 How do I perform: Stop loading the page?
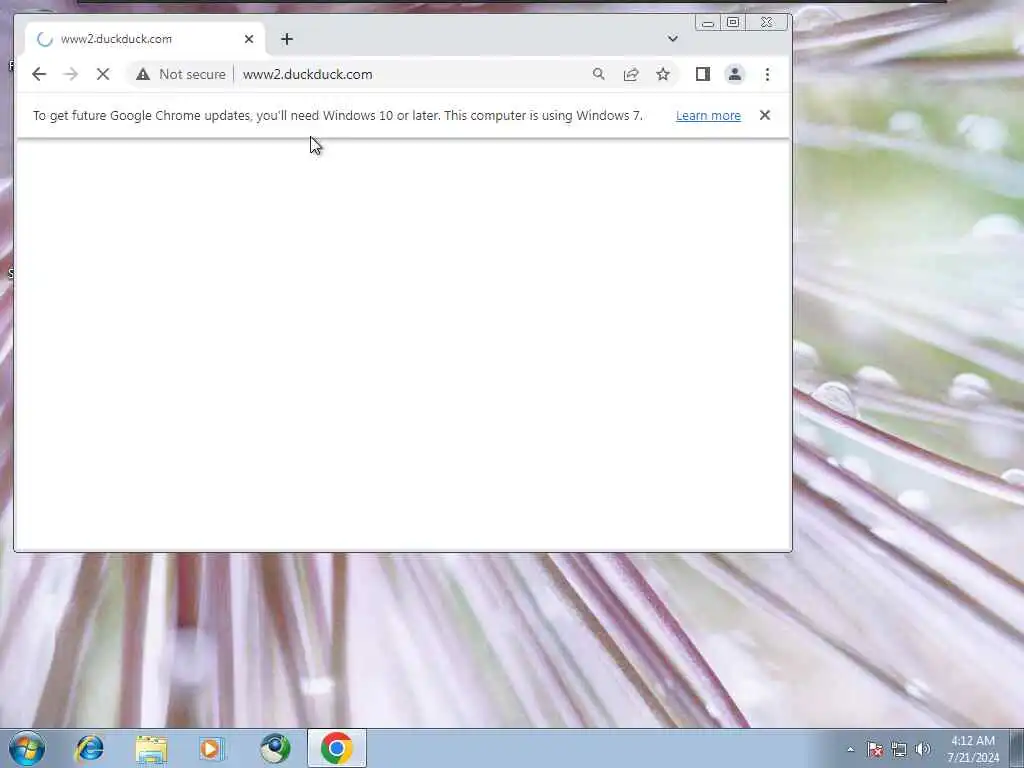103,74
